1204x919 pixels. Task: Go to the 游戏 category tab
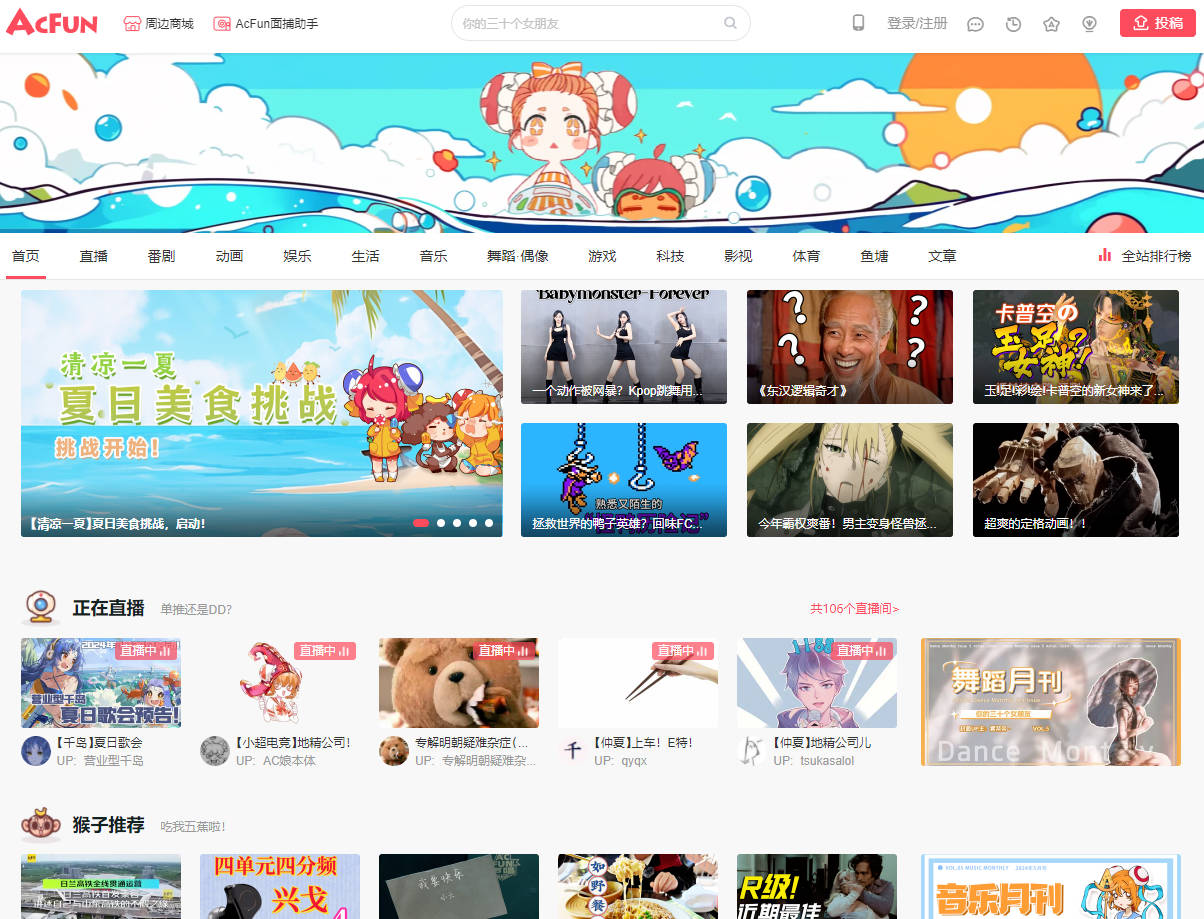coord(602,256)
